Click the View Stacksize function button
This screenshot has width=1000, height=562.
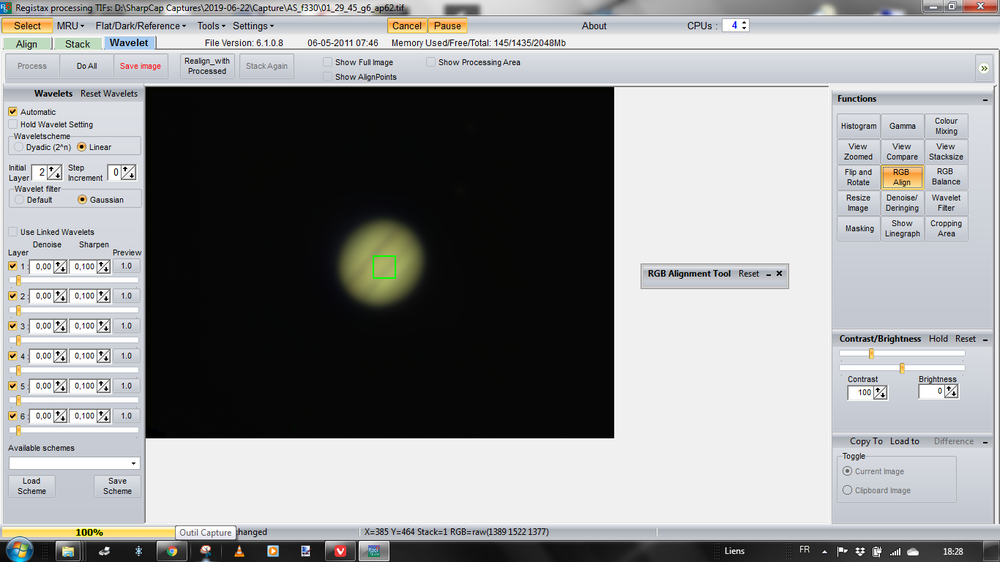[x=946, y=152]
